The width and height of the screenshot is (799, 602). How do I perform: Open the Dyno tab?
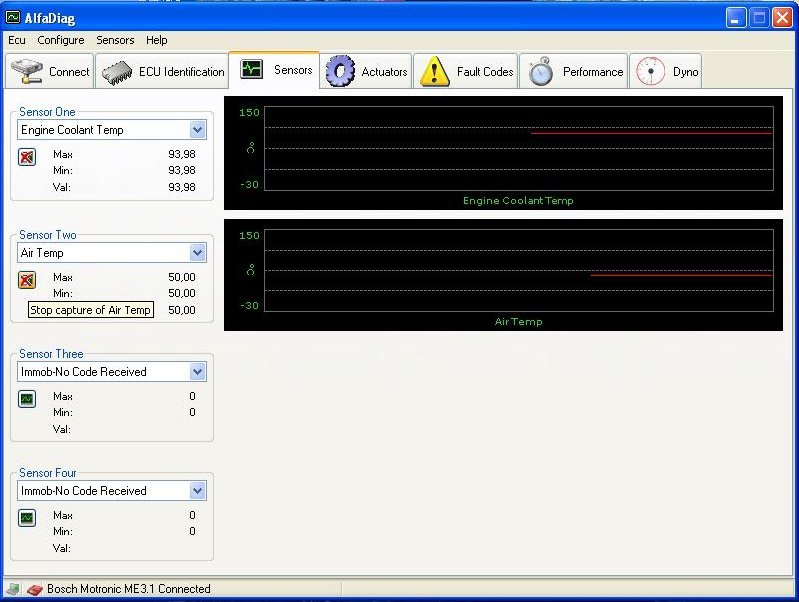(667, 72)
